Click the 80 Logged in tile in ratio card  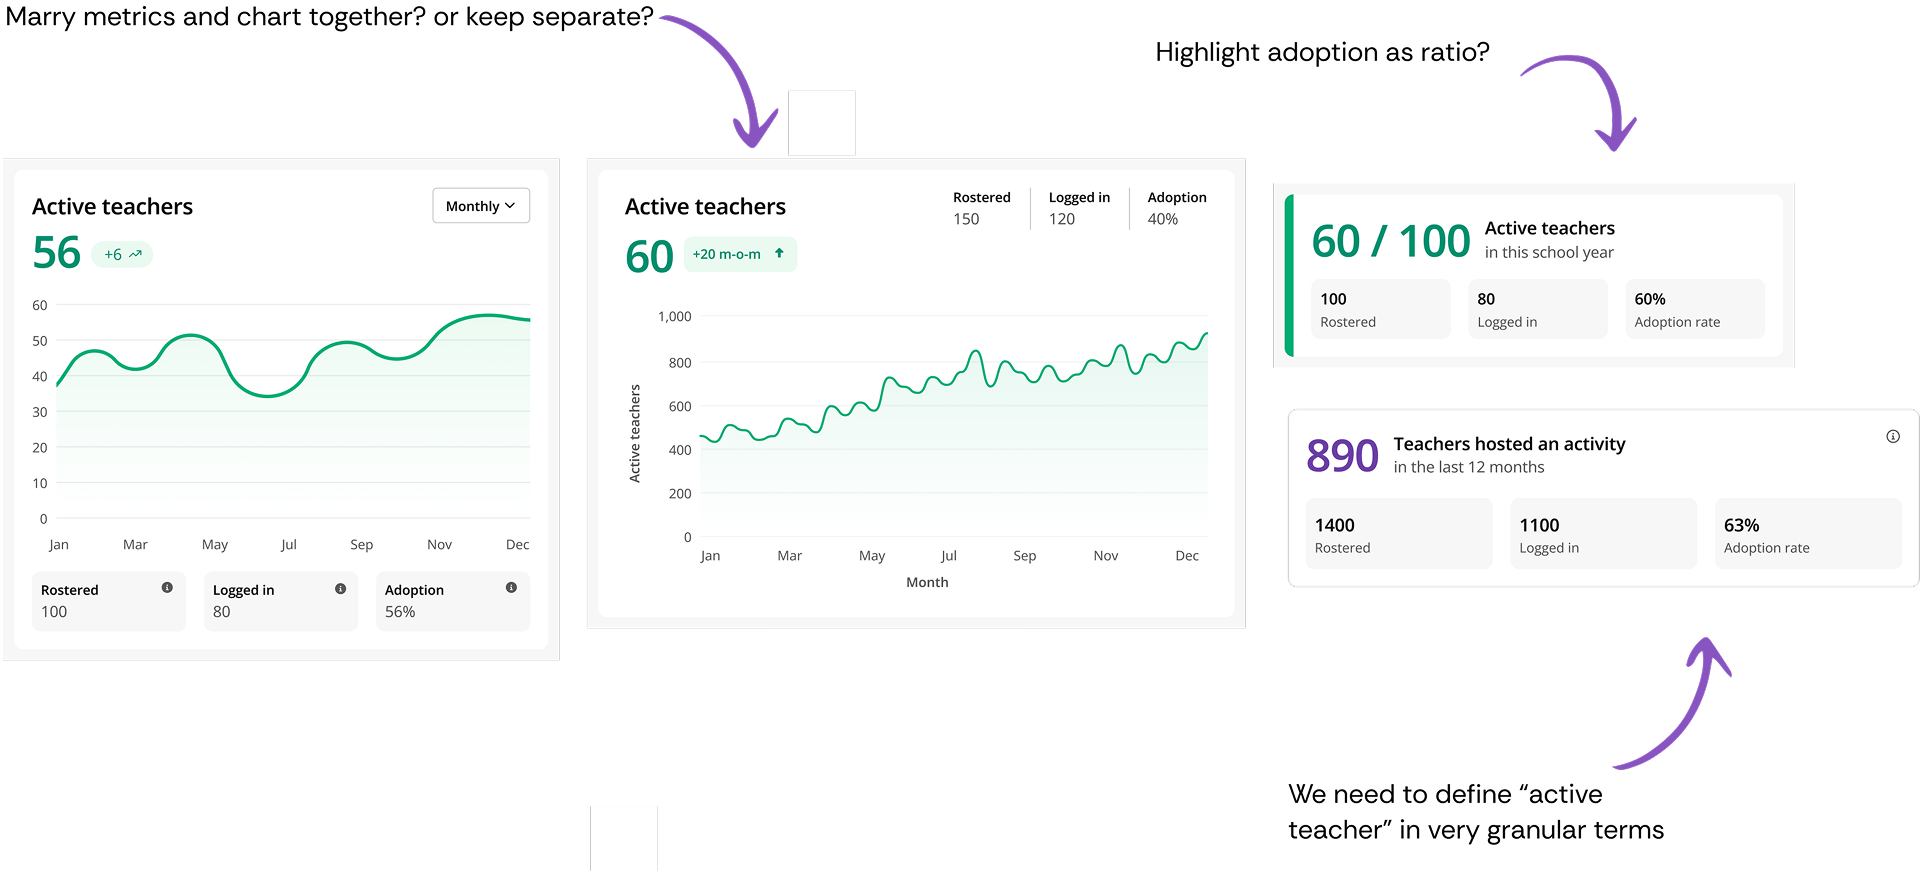[x=1537, y=309]
